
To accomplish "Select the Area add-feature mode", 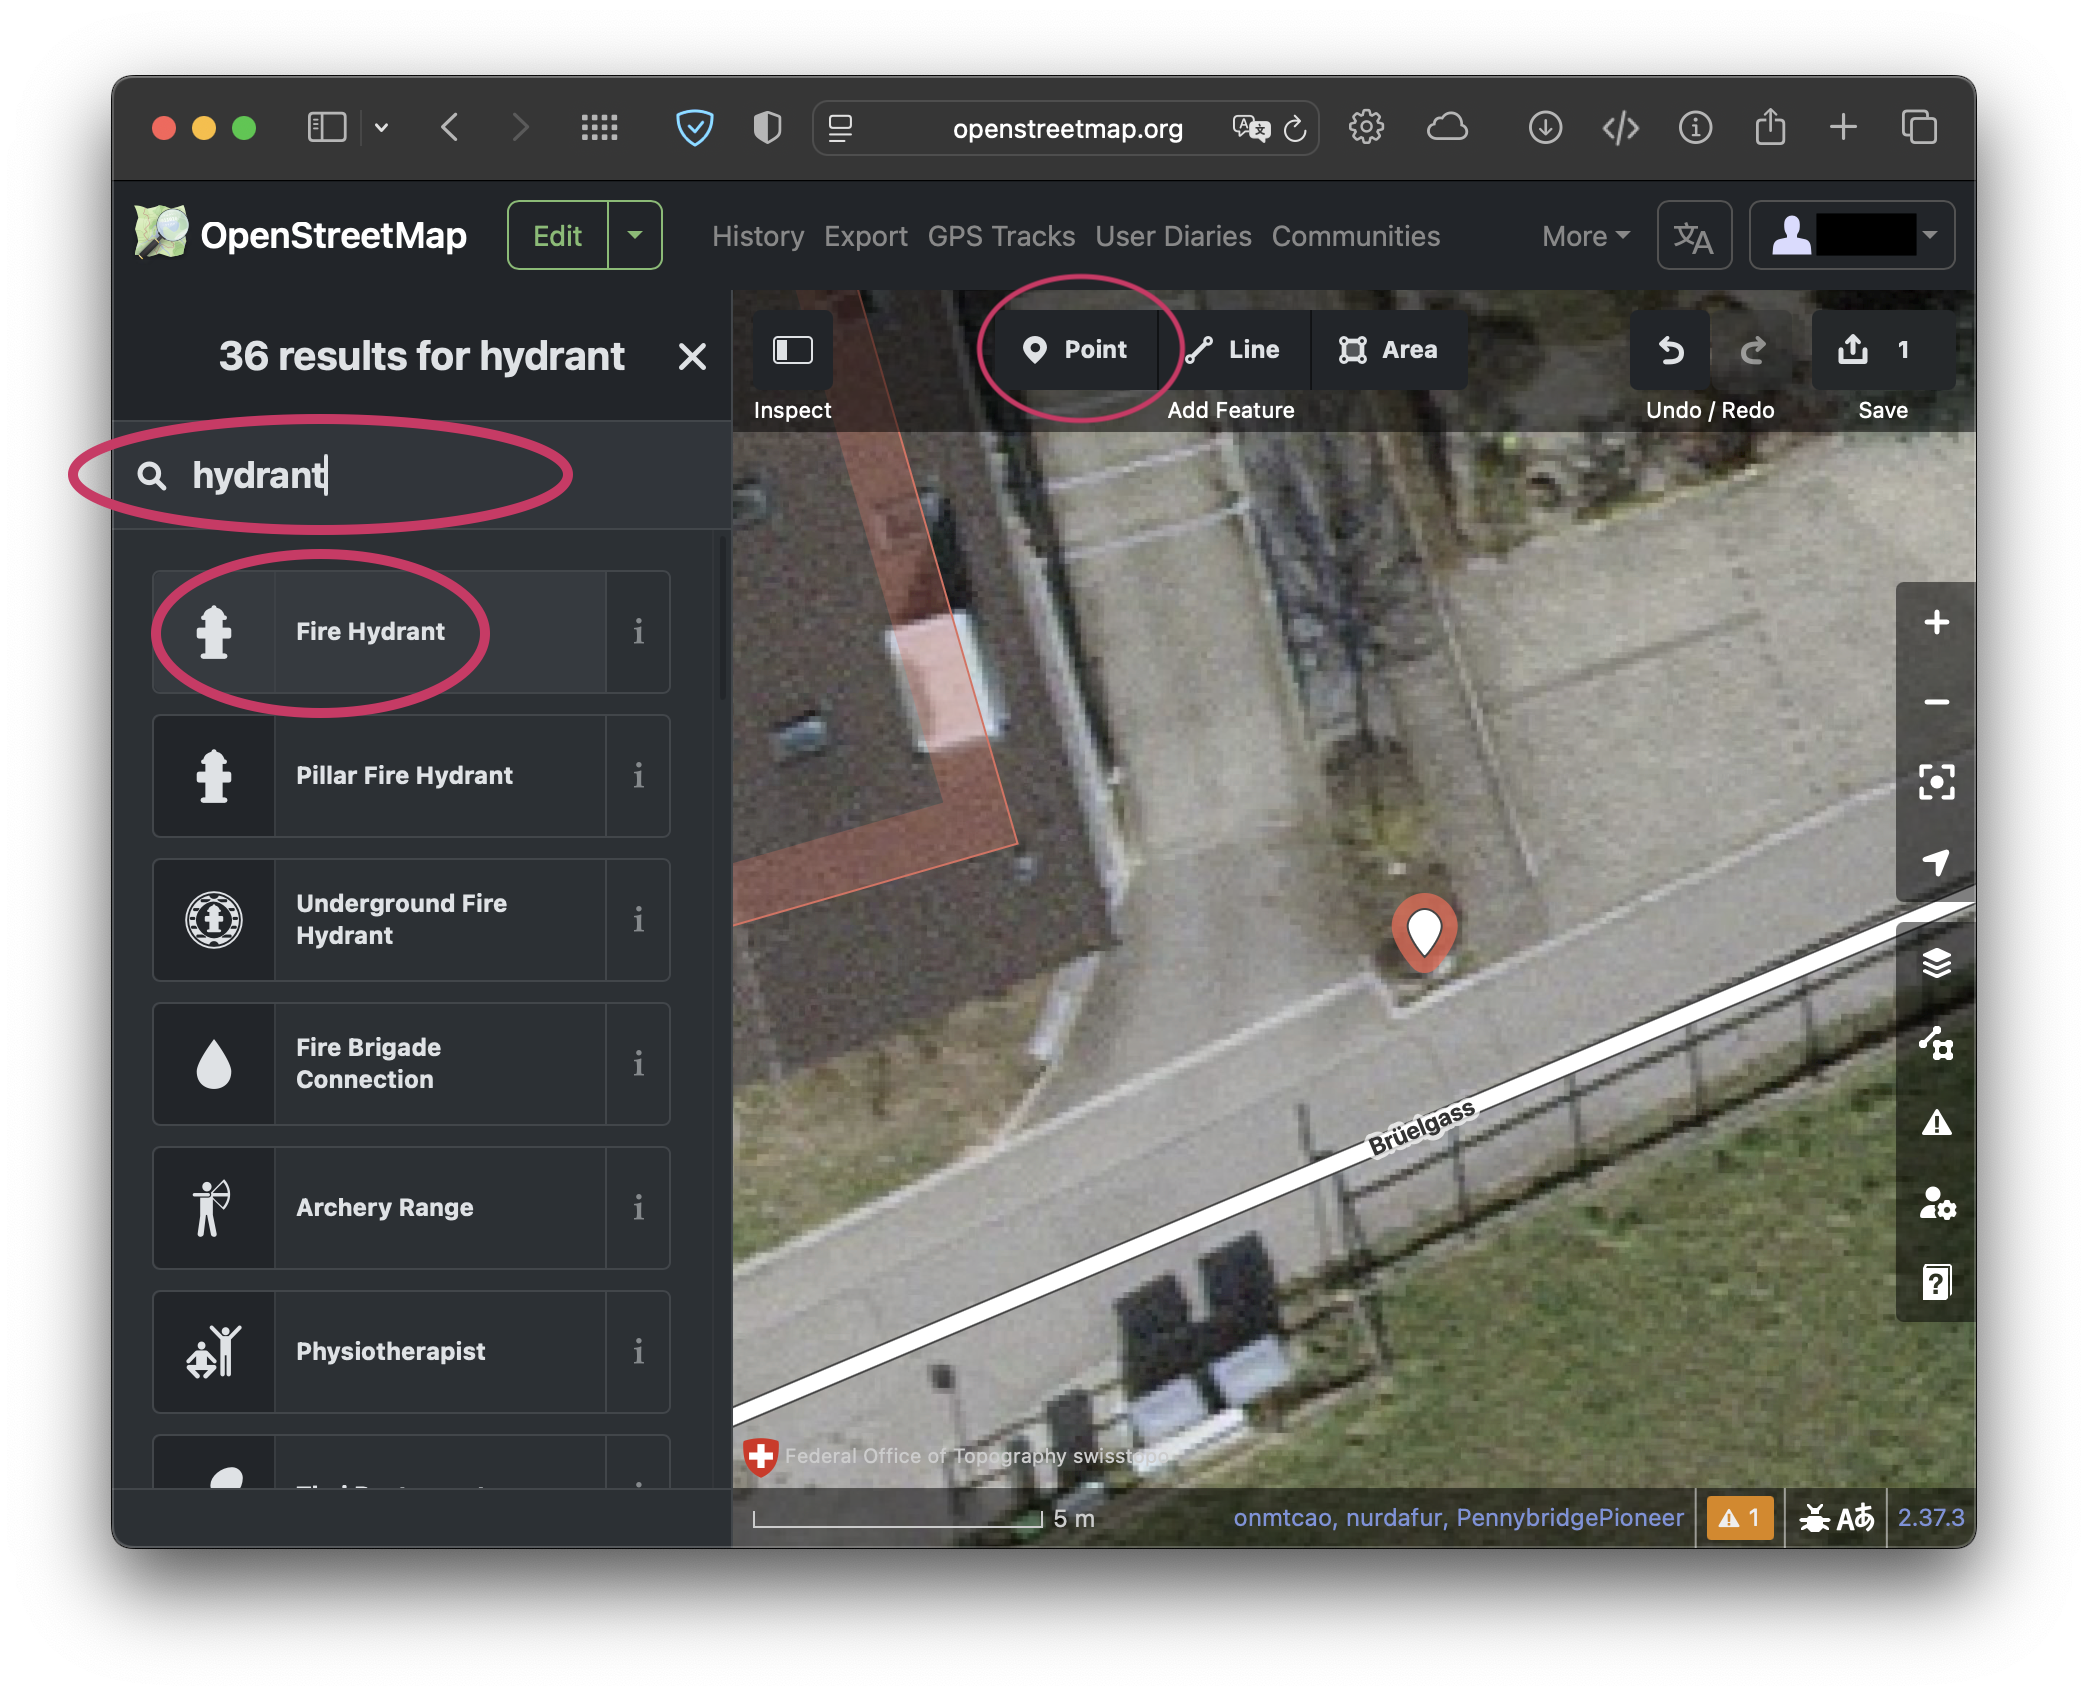I will pos(1388,350).
